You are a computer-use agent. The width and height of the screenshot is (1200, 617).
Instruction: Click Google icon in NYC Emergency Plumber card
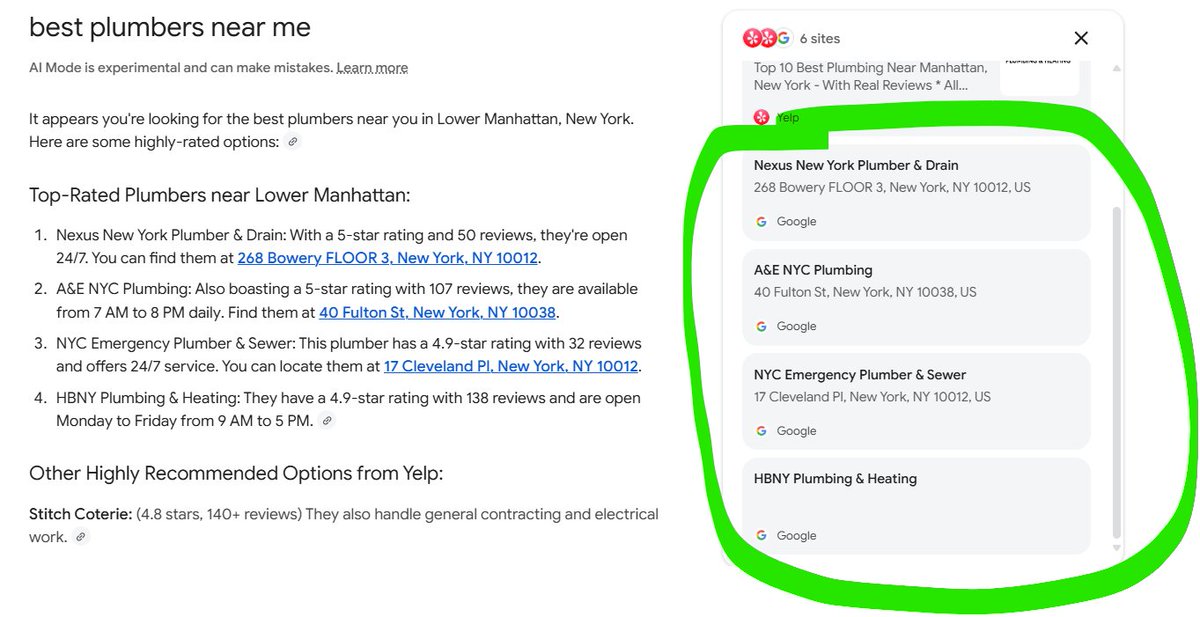761,431
